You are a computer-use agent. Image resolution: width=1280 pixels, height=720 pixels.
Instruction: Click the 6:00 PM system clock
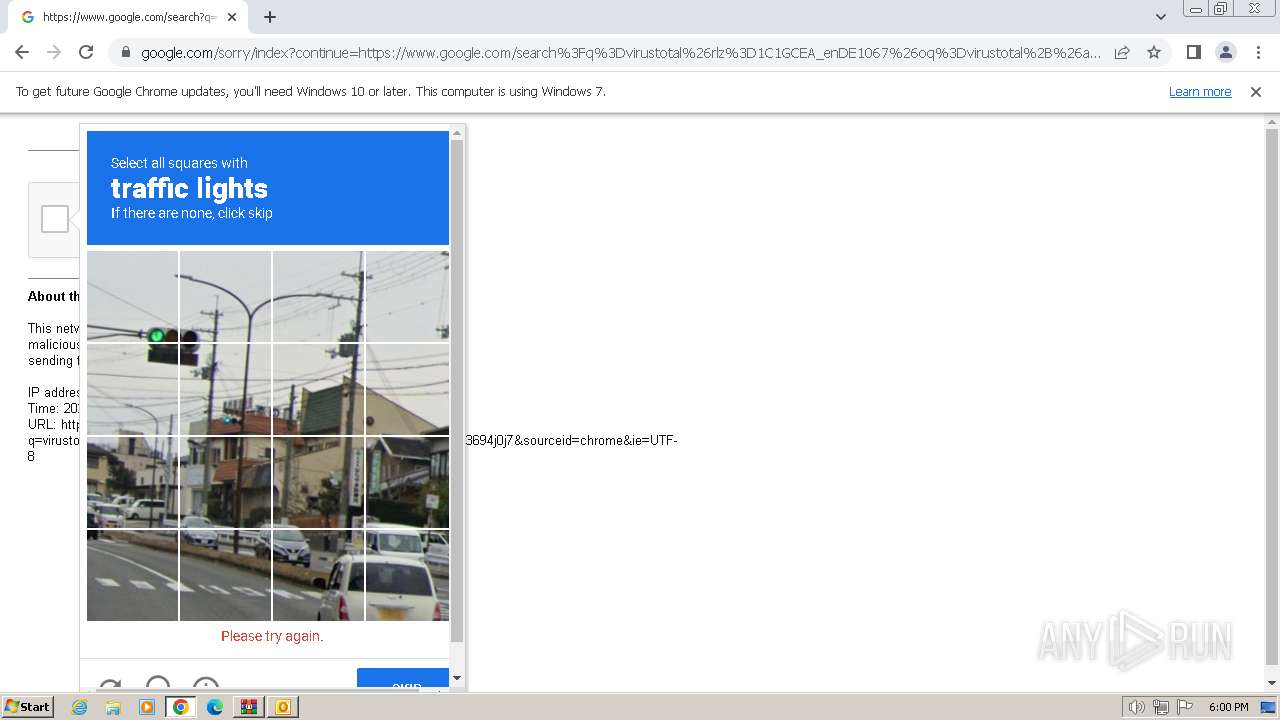point(1229,707)
